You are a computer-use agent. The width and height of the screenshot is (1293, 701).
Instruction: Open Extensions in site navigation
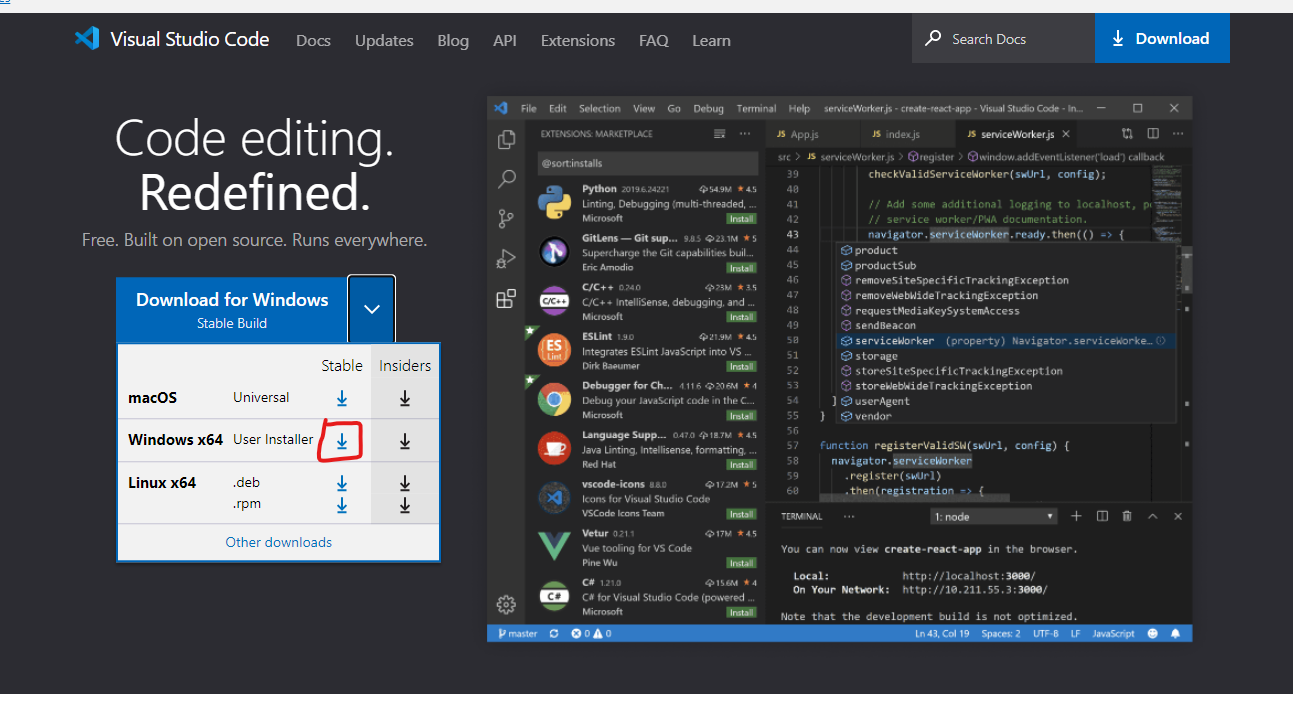tap(578, 40)
